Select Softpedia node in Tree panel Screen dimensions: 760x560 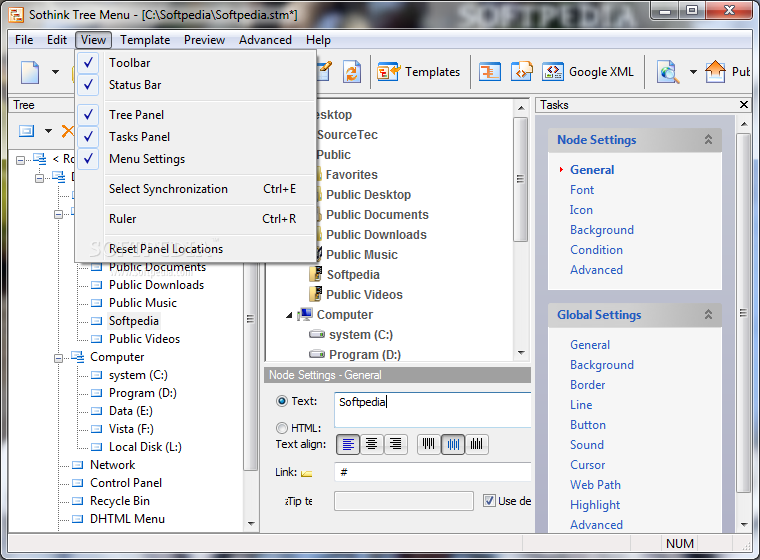[x=133, y=321]
